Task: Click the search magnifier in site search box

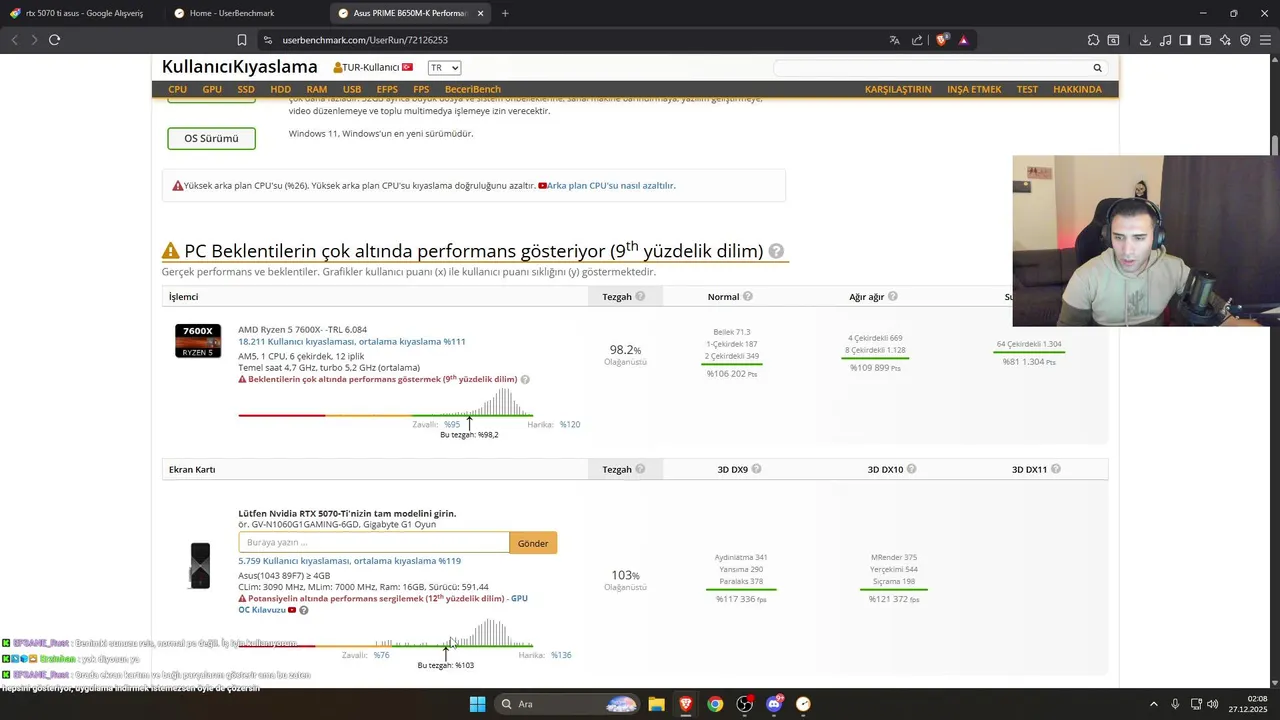Action: [x=1097, y=68]
